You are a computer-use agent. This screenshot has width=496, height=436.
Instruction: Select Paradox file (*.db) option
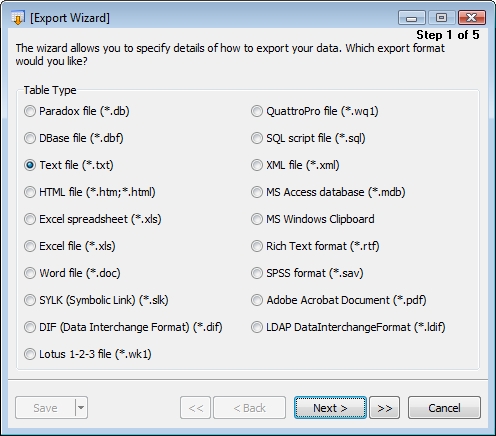pyautogui.click(x=77, y=111)
